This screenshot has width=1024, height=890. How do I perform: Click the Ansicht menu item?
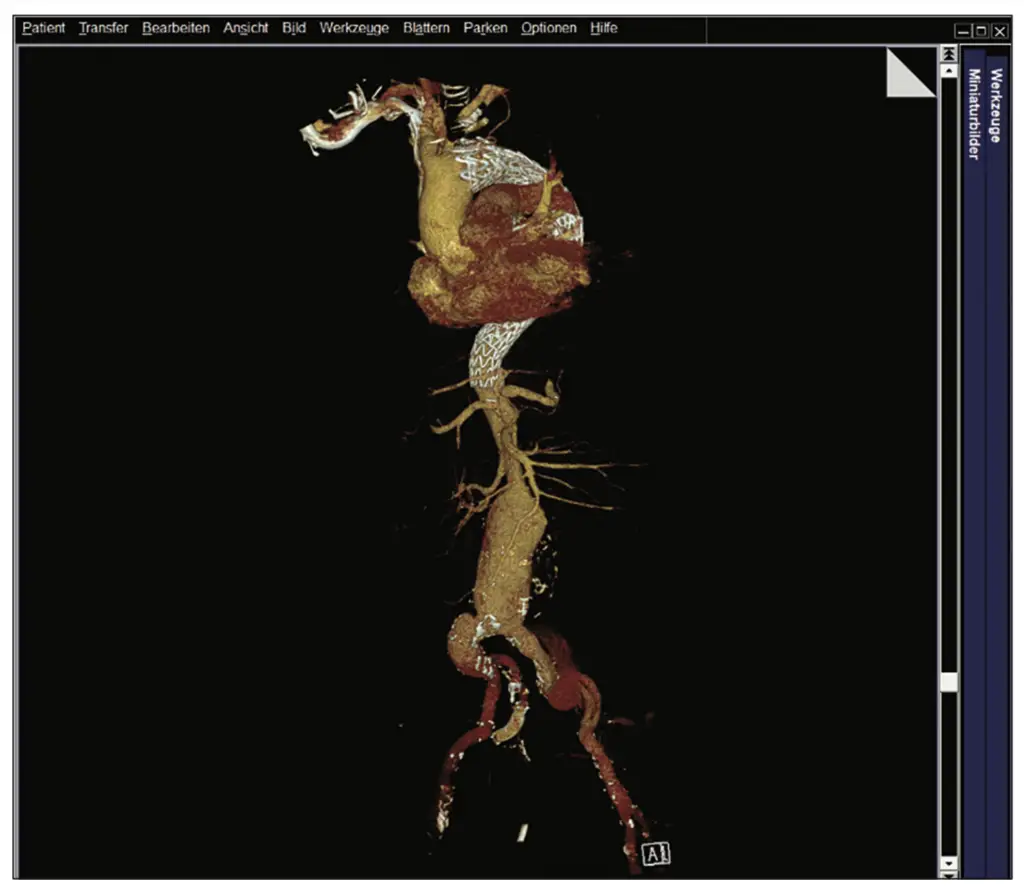[x=246, y=28]
